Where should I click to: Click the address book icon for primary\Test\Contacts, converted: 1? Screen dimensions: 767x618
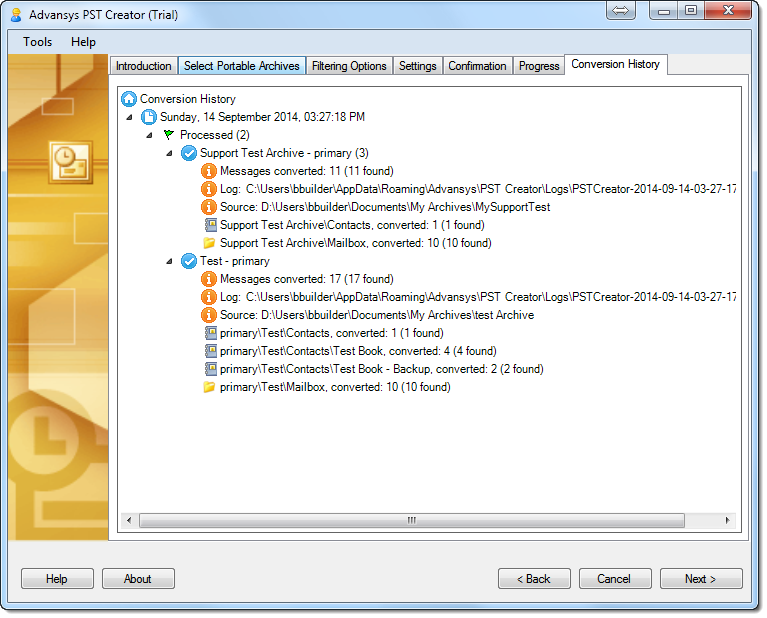pyautogui.click(x=210, y=333)
